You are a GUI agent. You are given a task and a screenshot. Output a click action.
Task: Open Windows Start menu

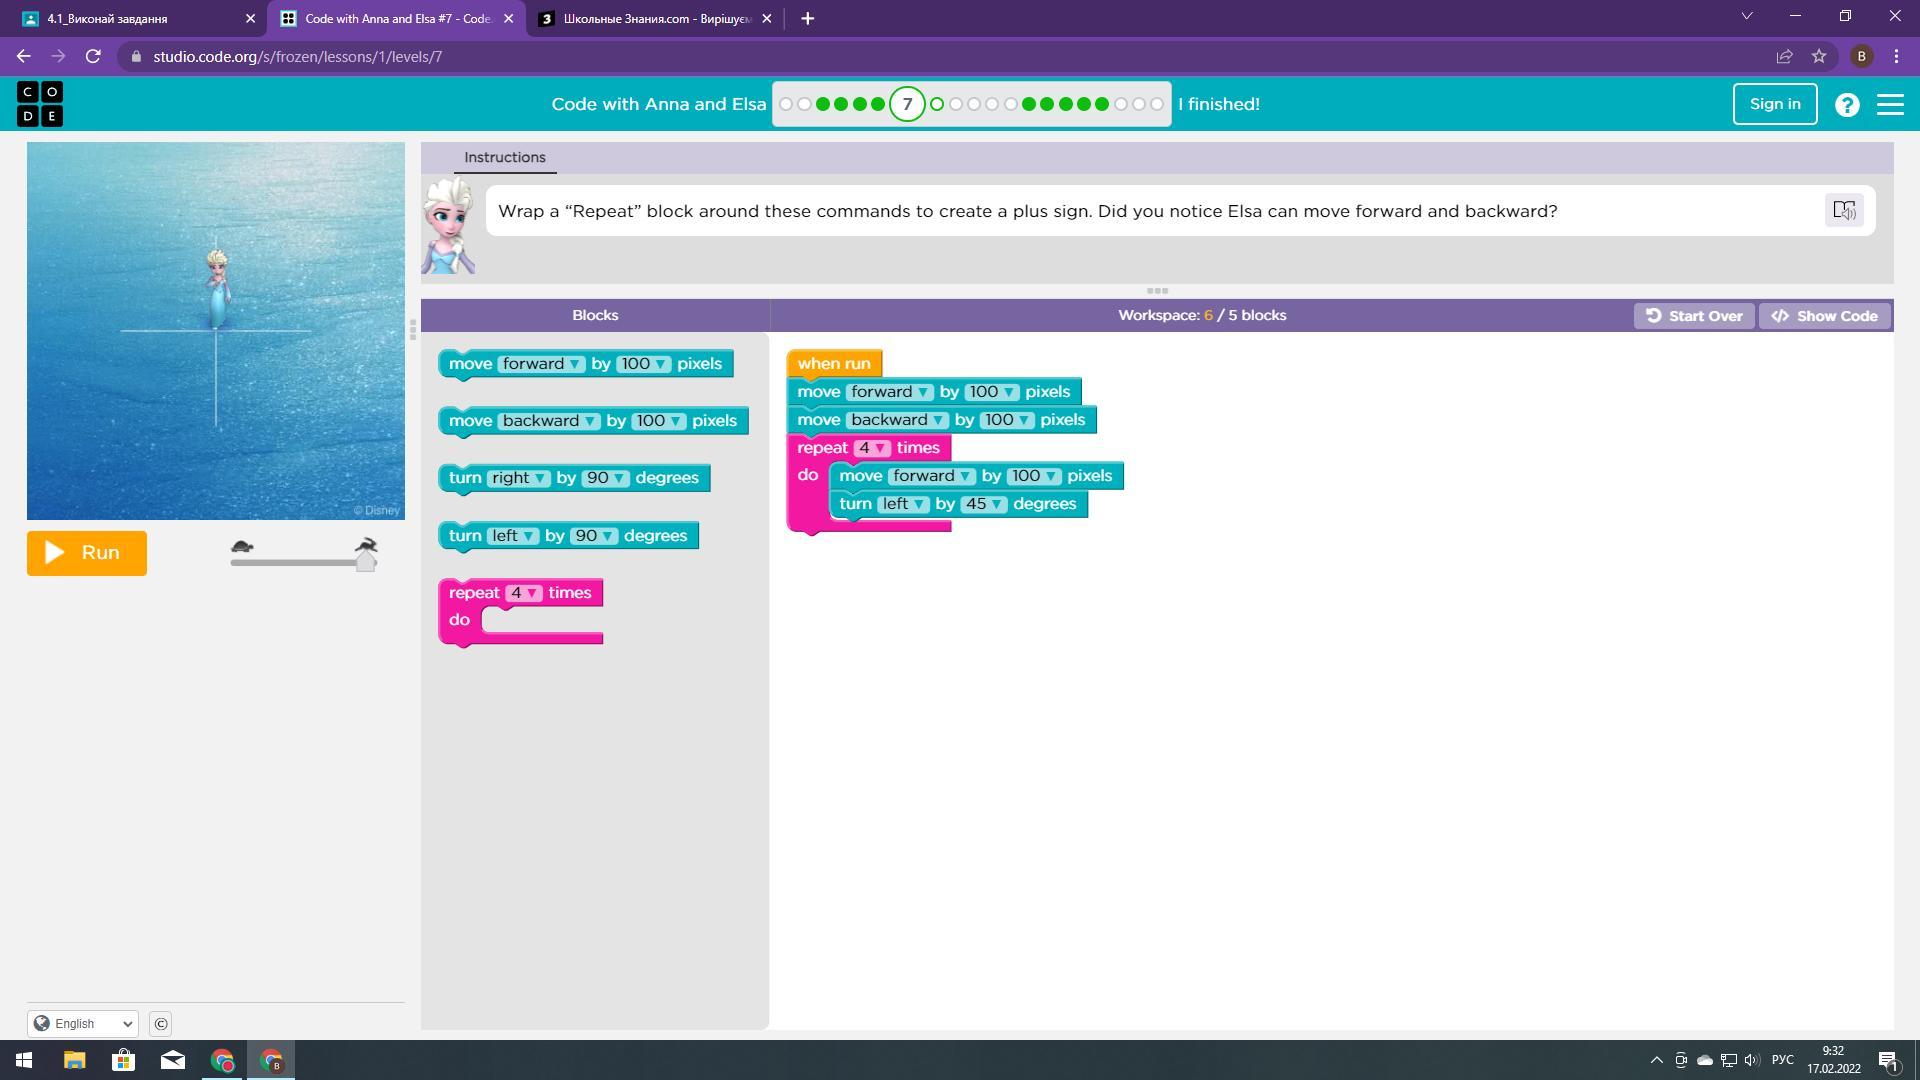click(24, 1060)
